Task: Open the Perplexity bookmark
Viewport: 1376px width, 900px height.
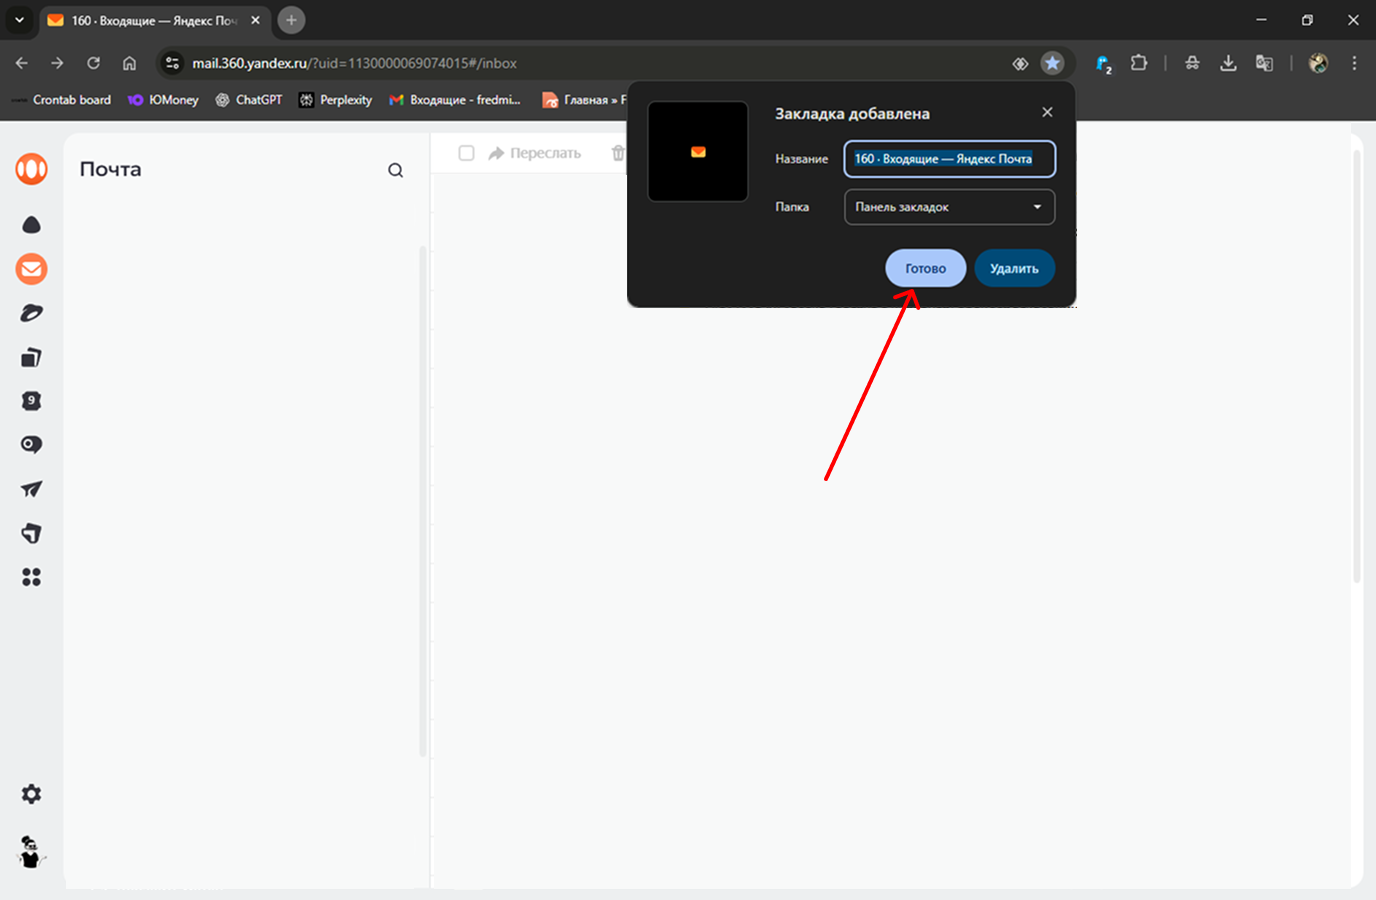Action: coord(335,100)
